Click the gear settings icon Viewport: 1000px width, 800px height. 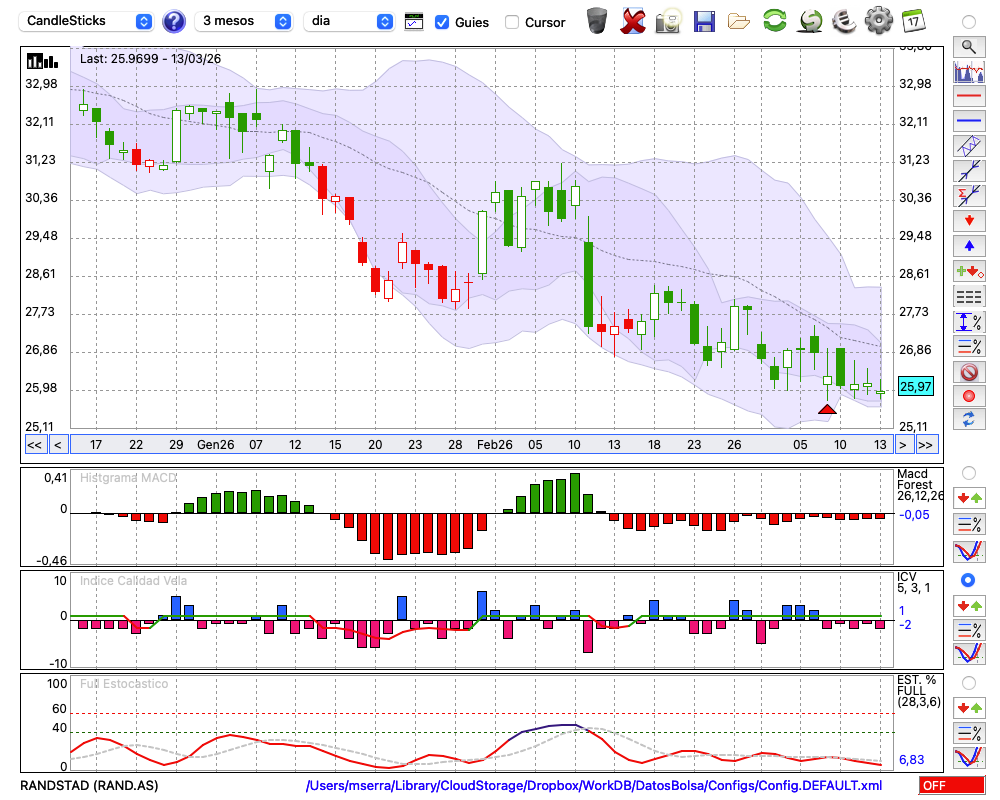[x=878, y=20]
